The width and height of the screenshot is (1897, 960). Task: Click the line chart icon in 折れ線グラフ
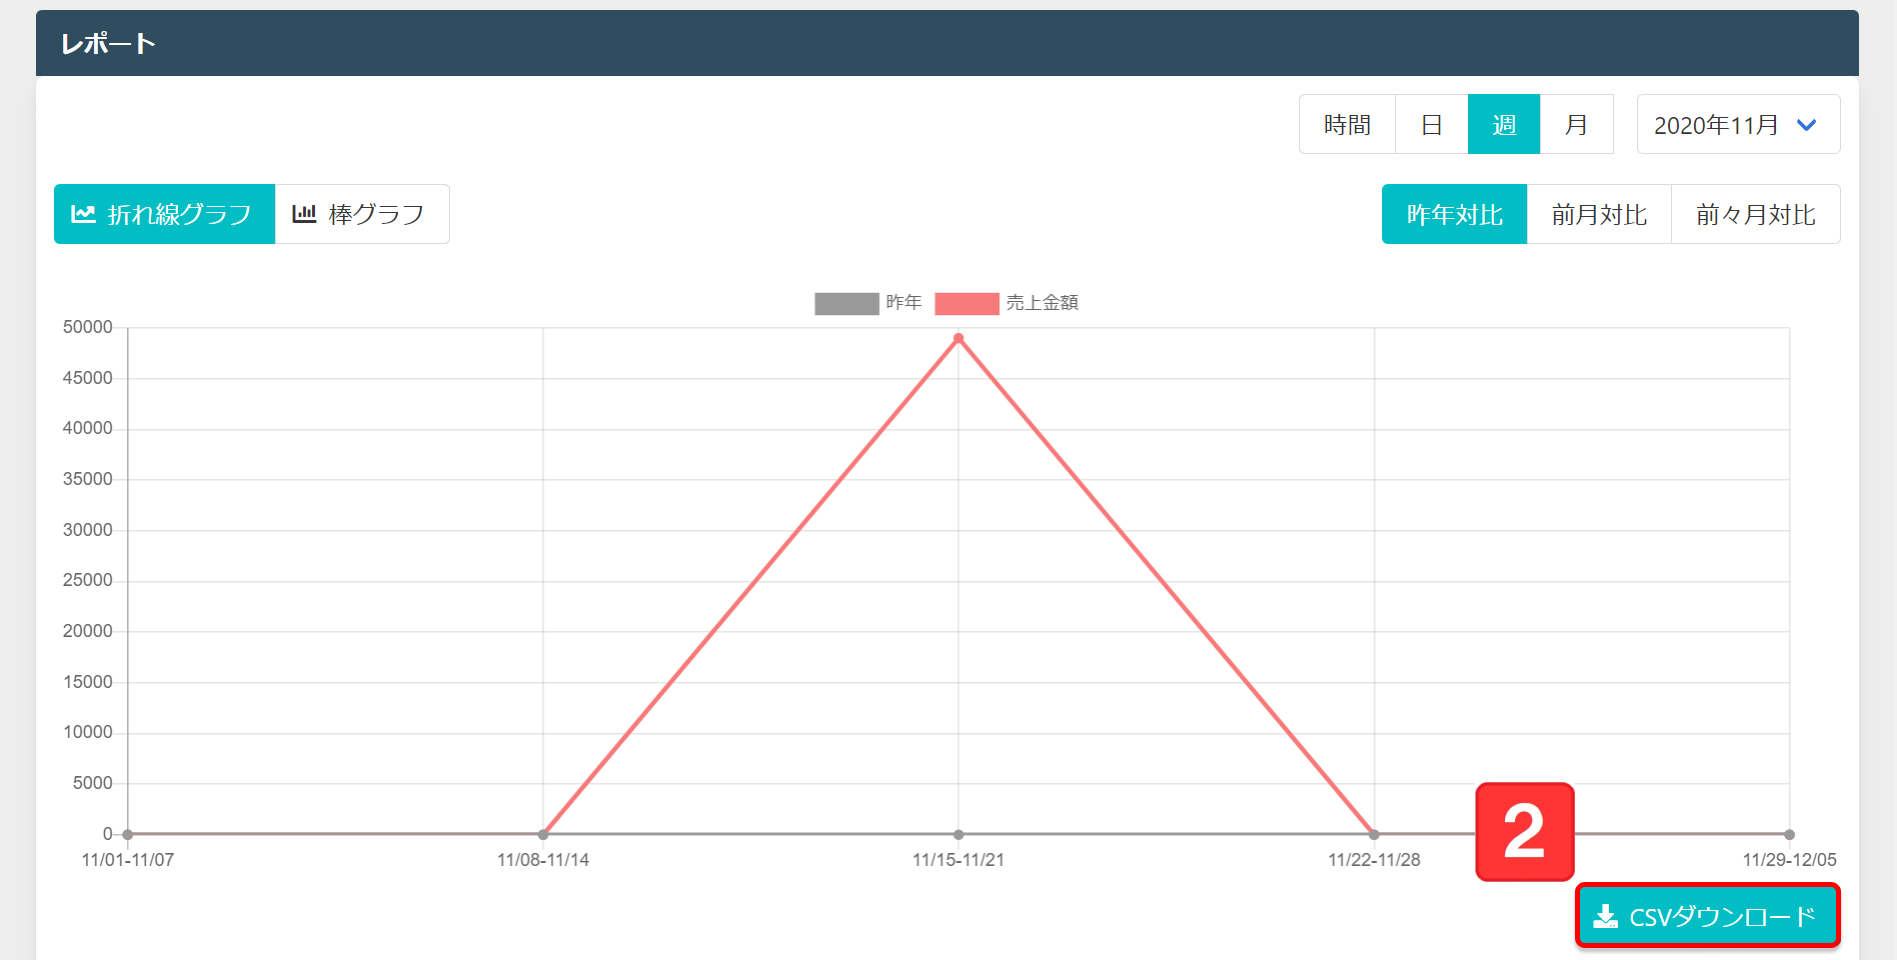pyautogui.click(x=83, y=214)
